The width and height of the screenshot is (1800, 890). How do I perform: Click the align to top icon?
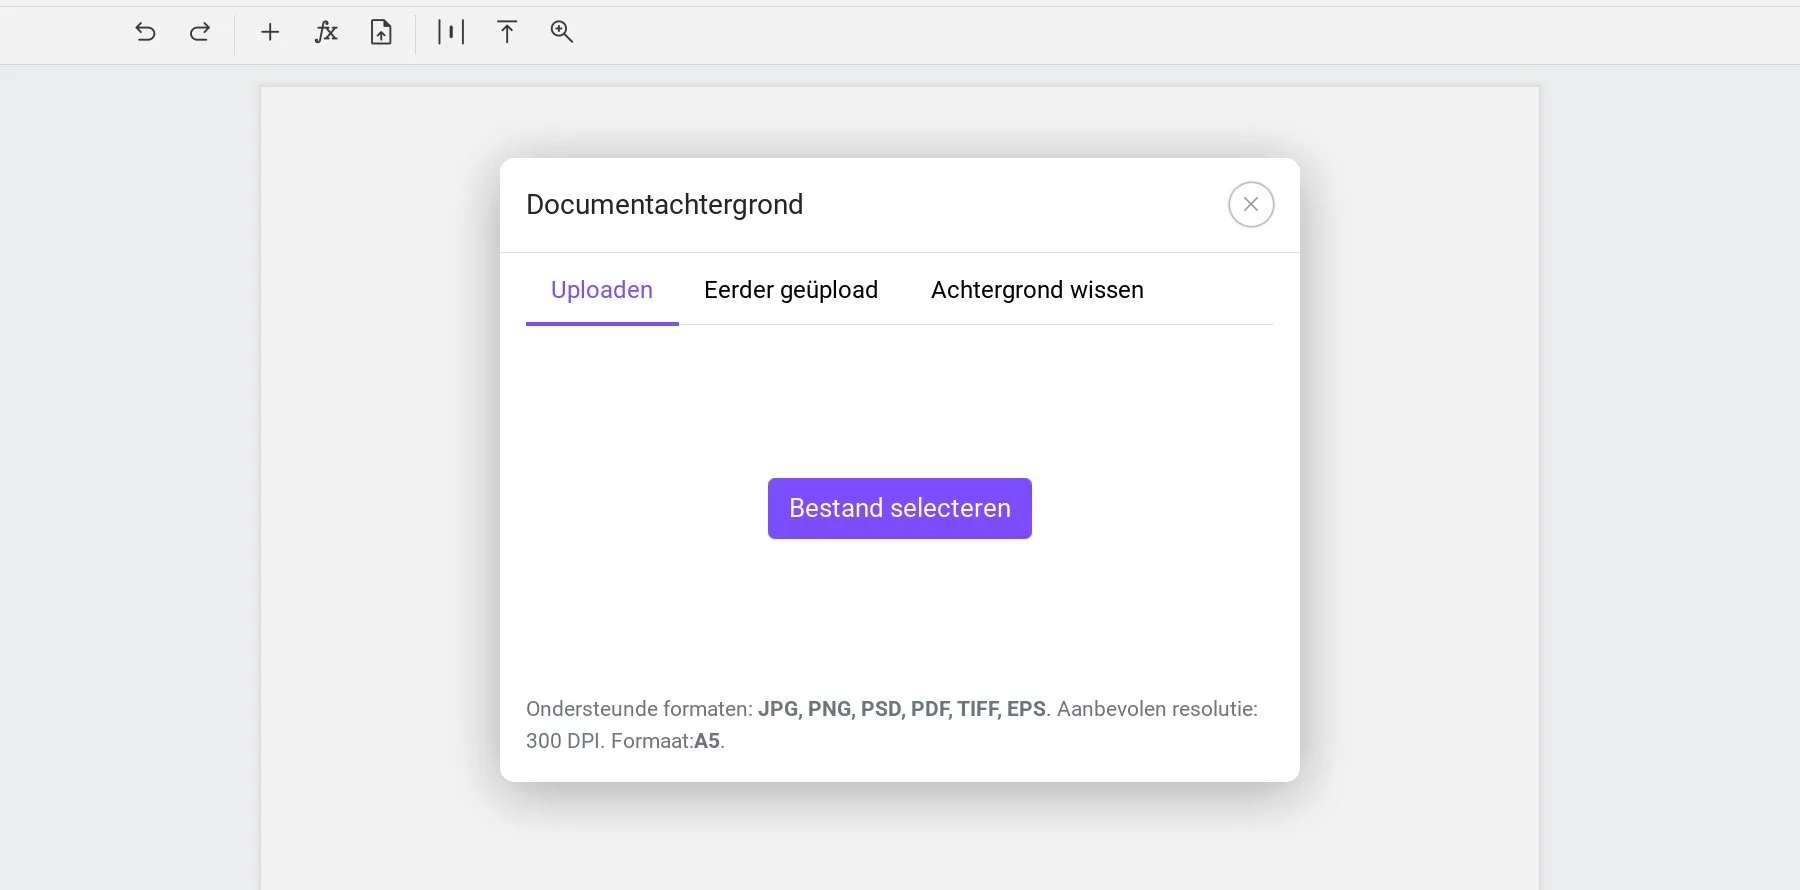click(x=507, y=32)
